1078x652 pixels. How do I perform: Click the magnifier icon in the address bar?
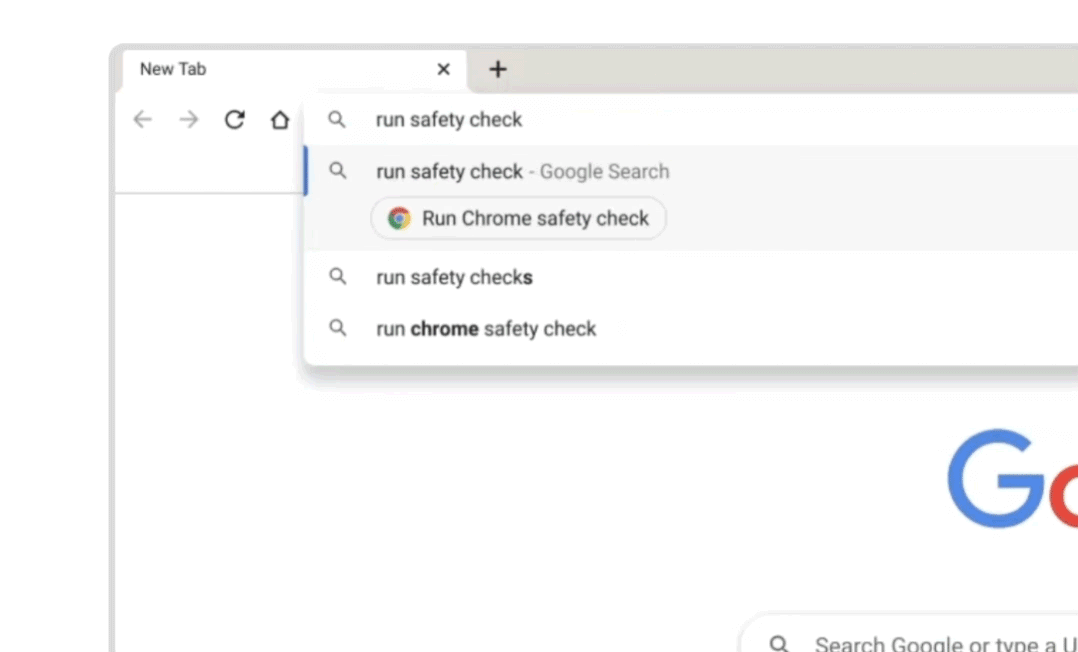pyautogui.click(x=338, y=120)
